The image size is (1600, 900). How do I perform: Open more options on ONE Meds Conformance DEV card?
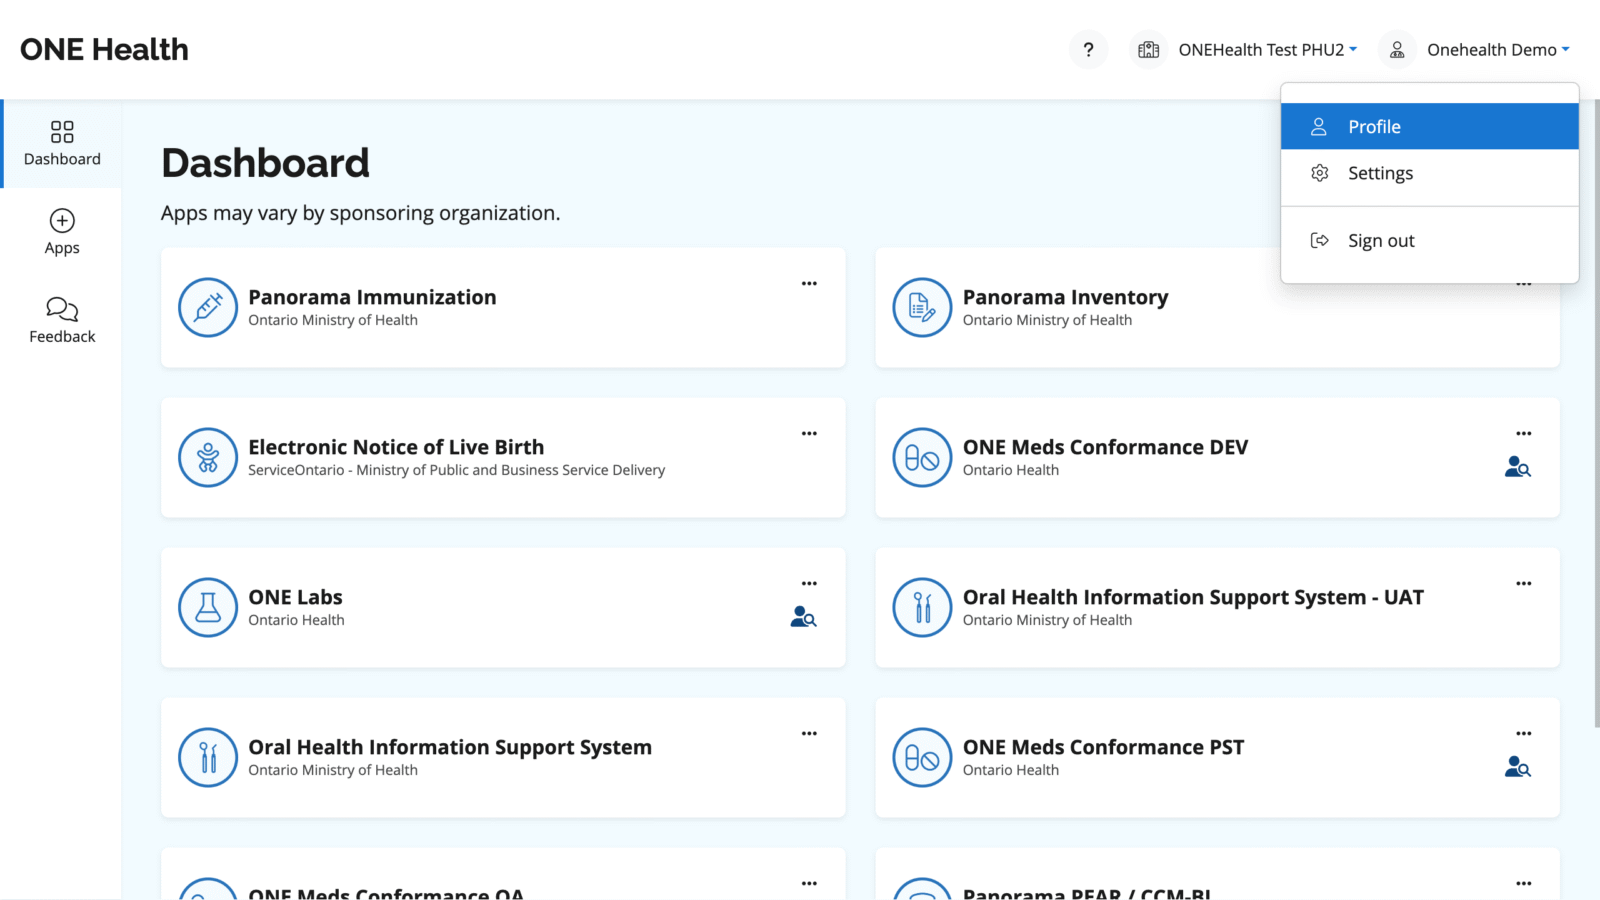1523,433
